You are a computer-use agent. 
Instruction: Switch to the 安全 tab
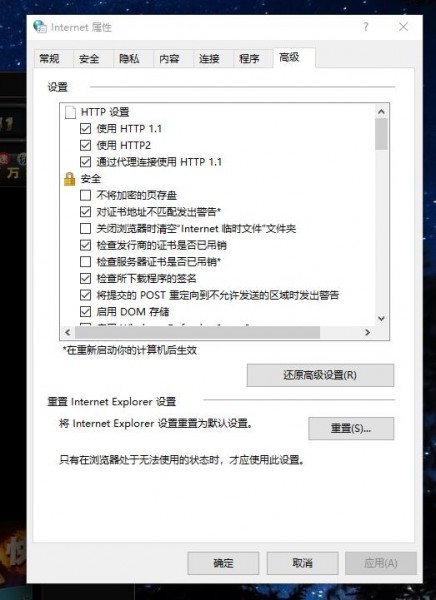tap(89, 59)
